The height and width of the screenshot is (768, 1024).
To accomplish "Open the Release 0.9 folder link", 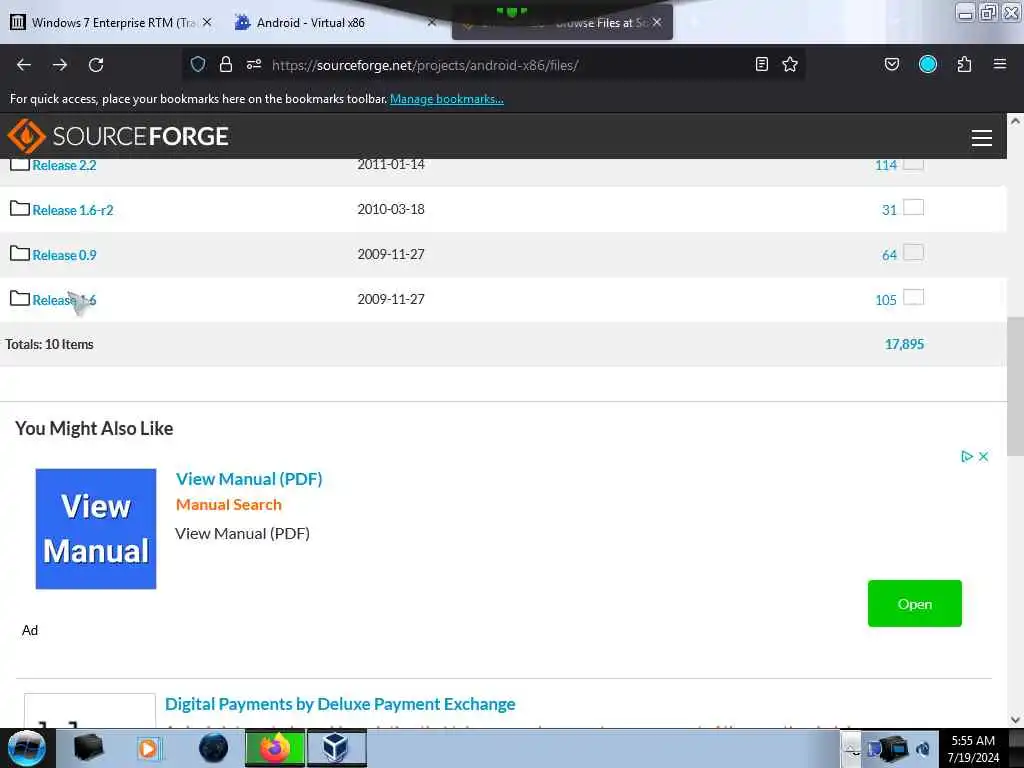I will tap(64, 255).
